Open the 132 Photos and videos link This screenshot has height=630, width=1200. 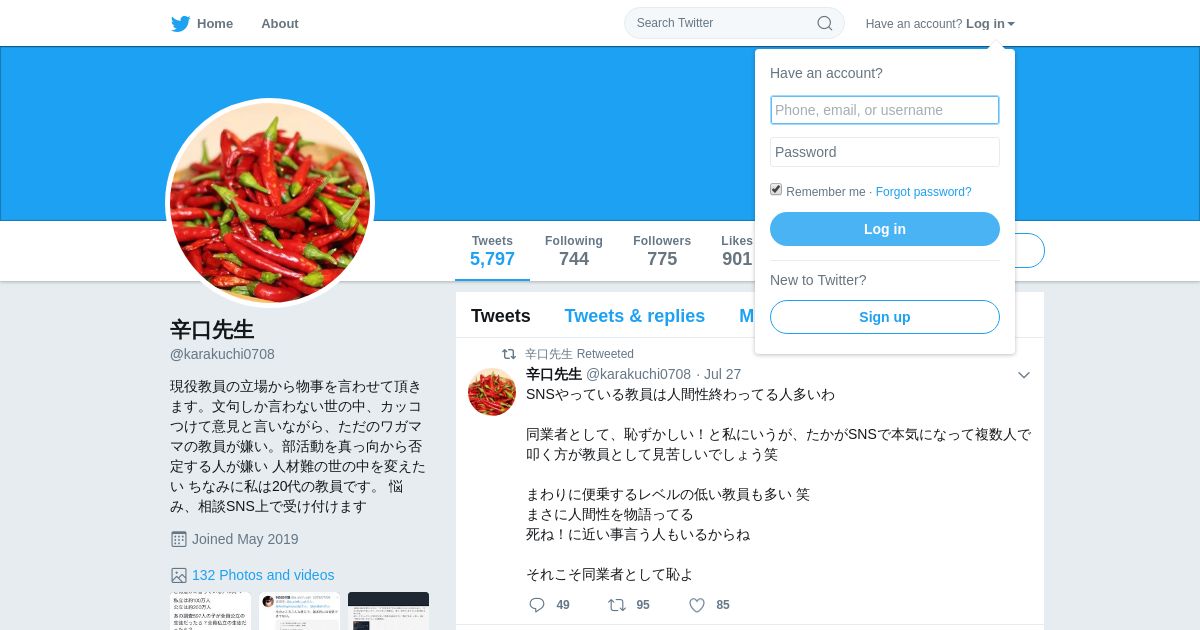tap(263, 575)
